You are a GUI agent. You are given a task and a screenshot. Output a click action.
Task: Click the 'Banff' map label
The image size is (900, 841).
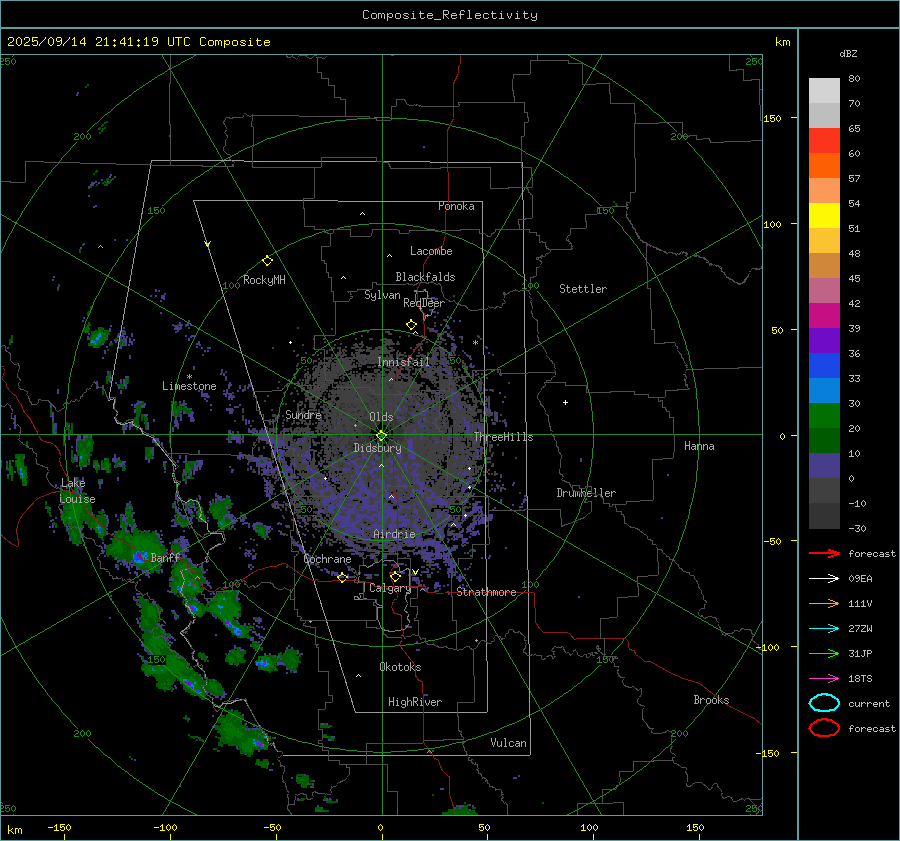(x=165, y=557)
